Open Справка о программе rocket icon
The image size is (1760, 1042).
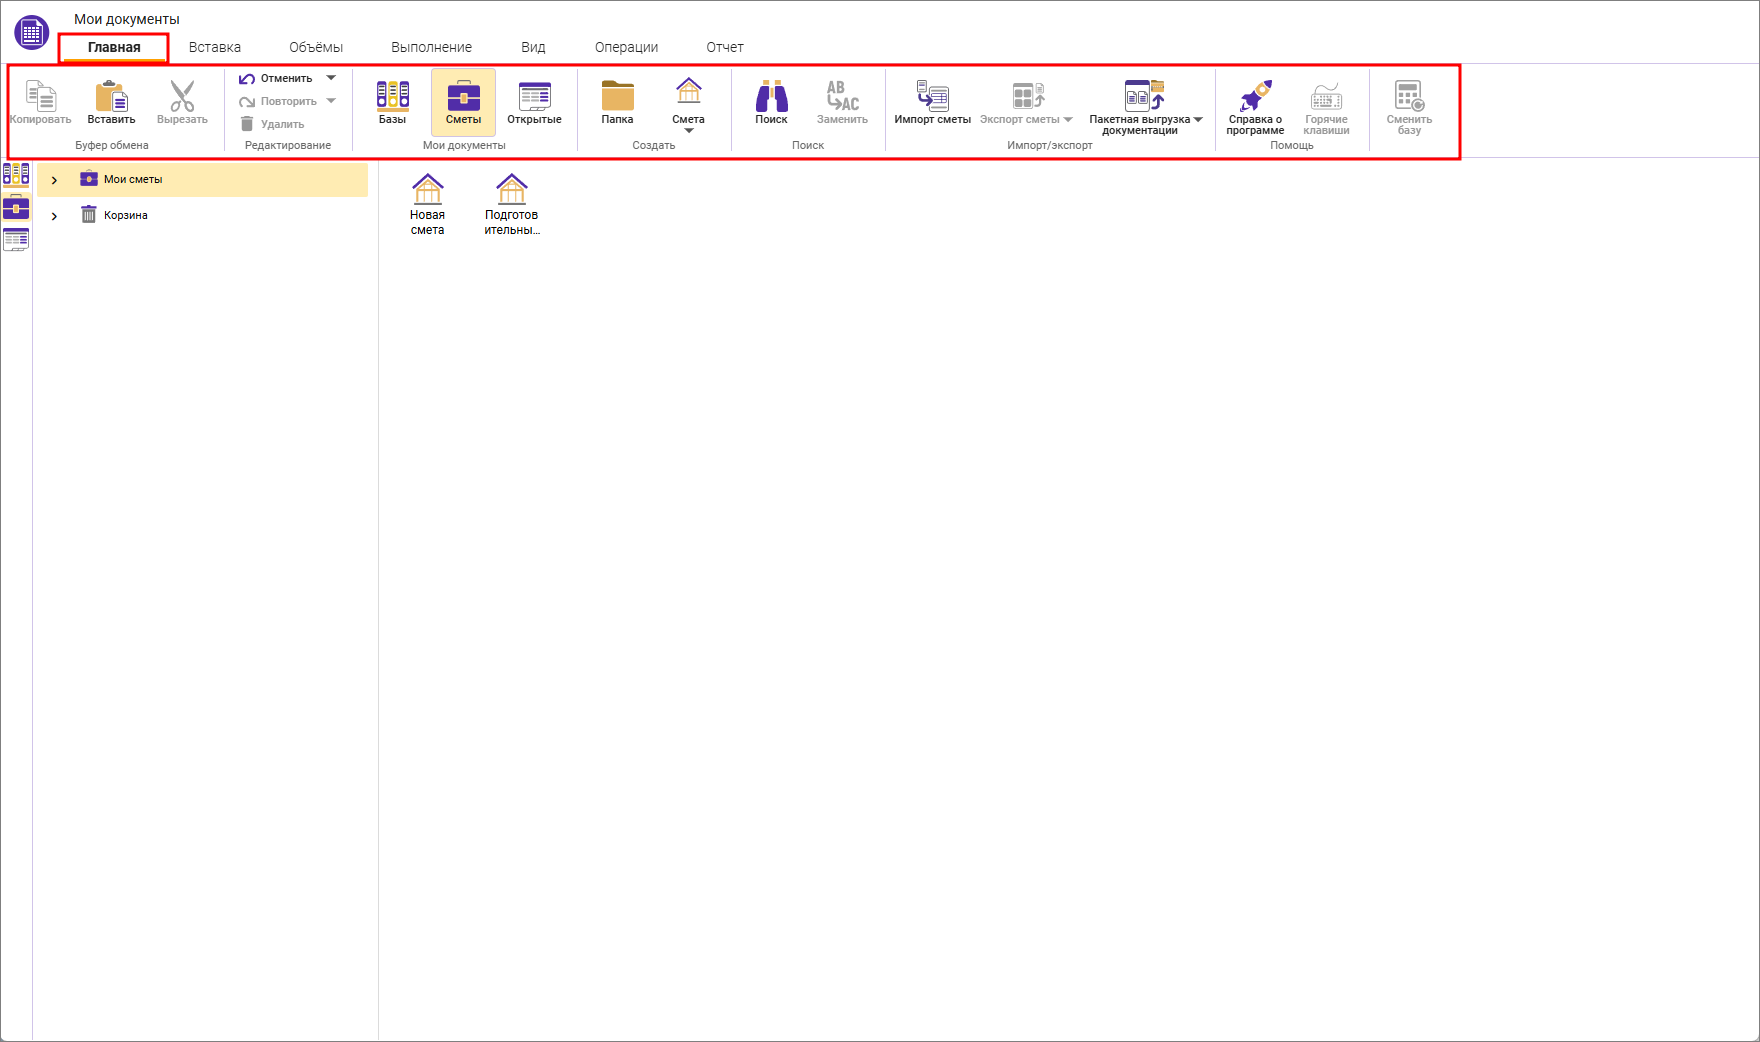click(1255, 97)
